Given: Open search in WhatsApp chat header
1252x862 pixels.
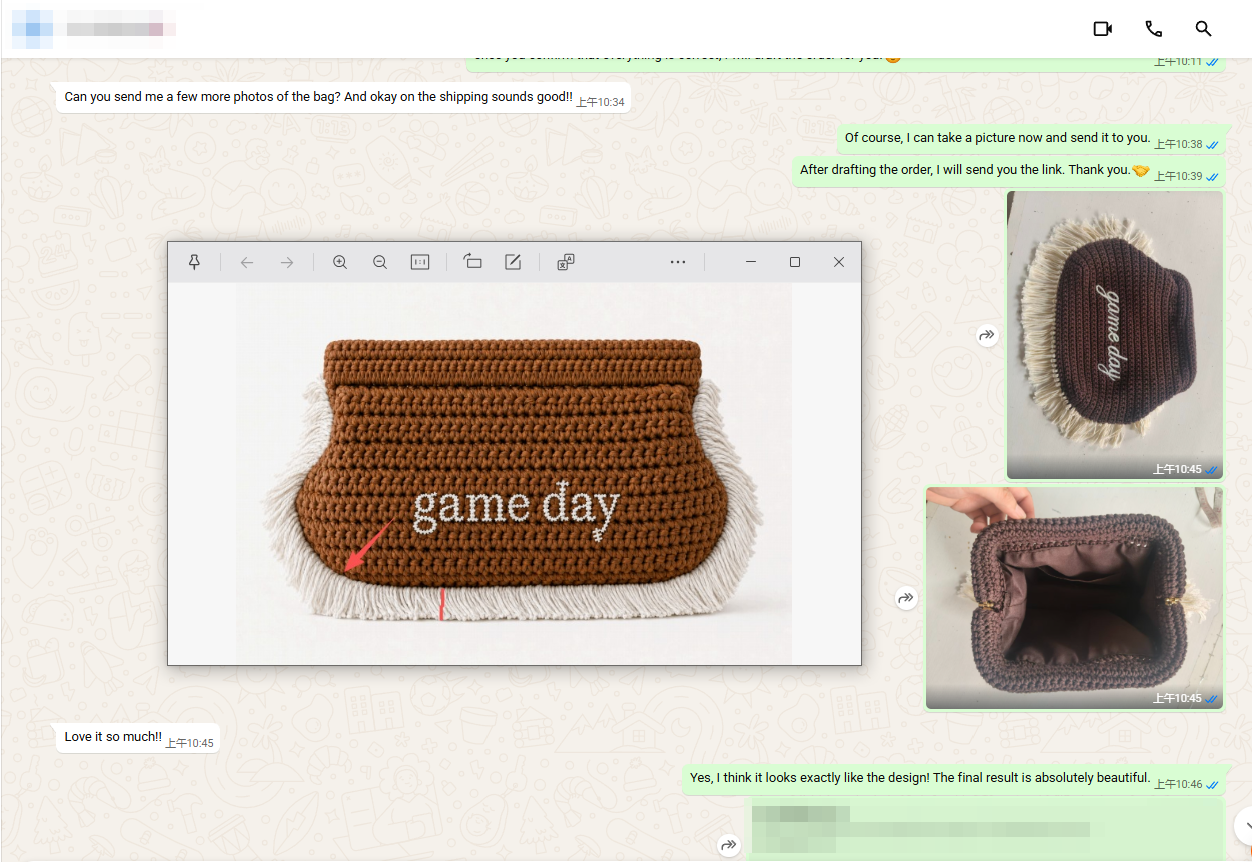Looking at the screenshot, I should pos(1204,29).
